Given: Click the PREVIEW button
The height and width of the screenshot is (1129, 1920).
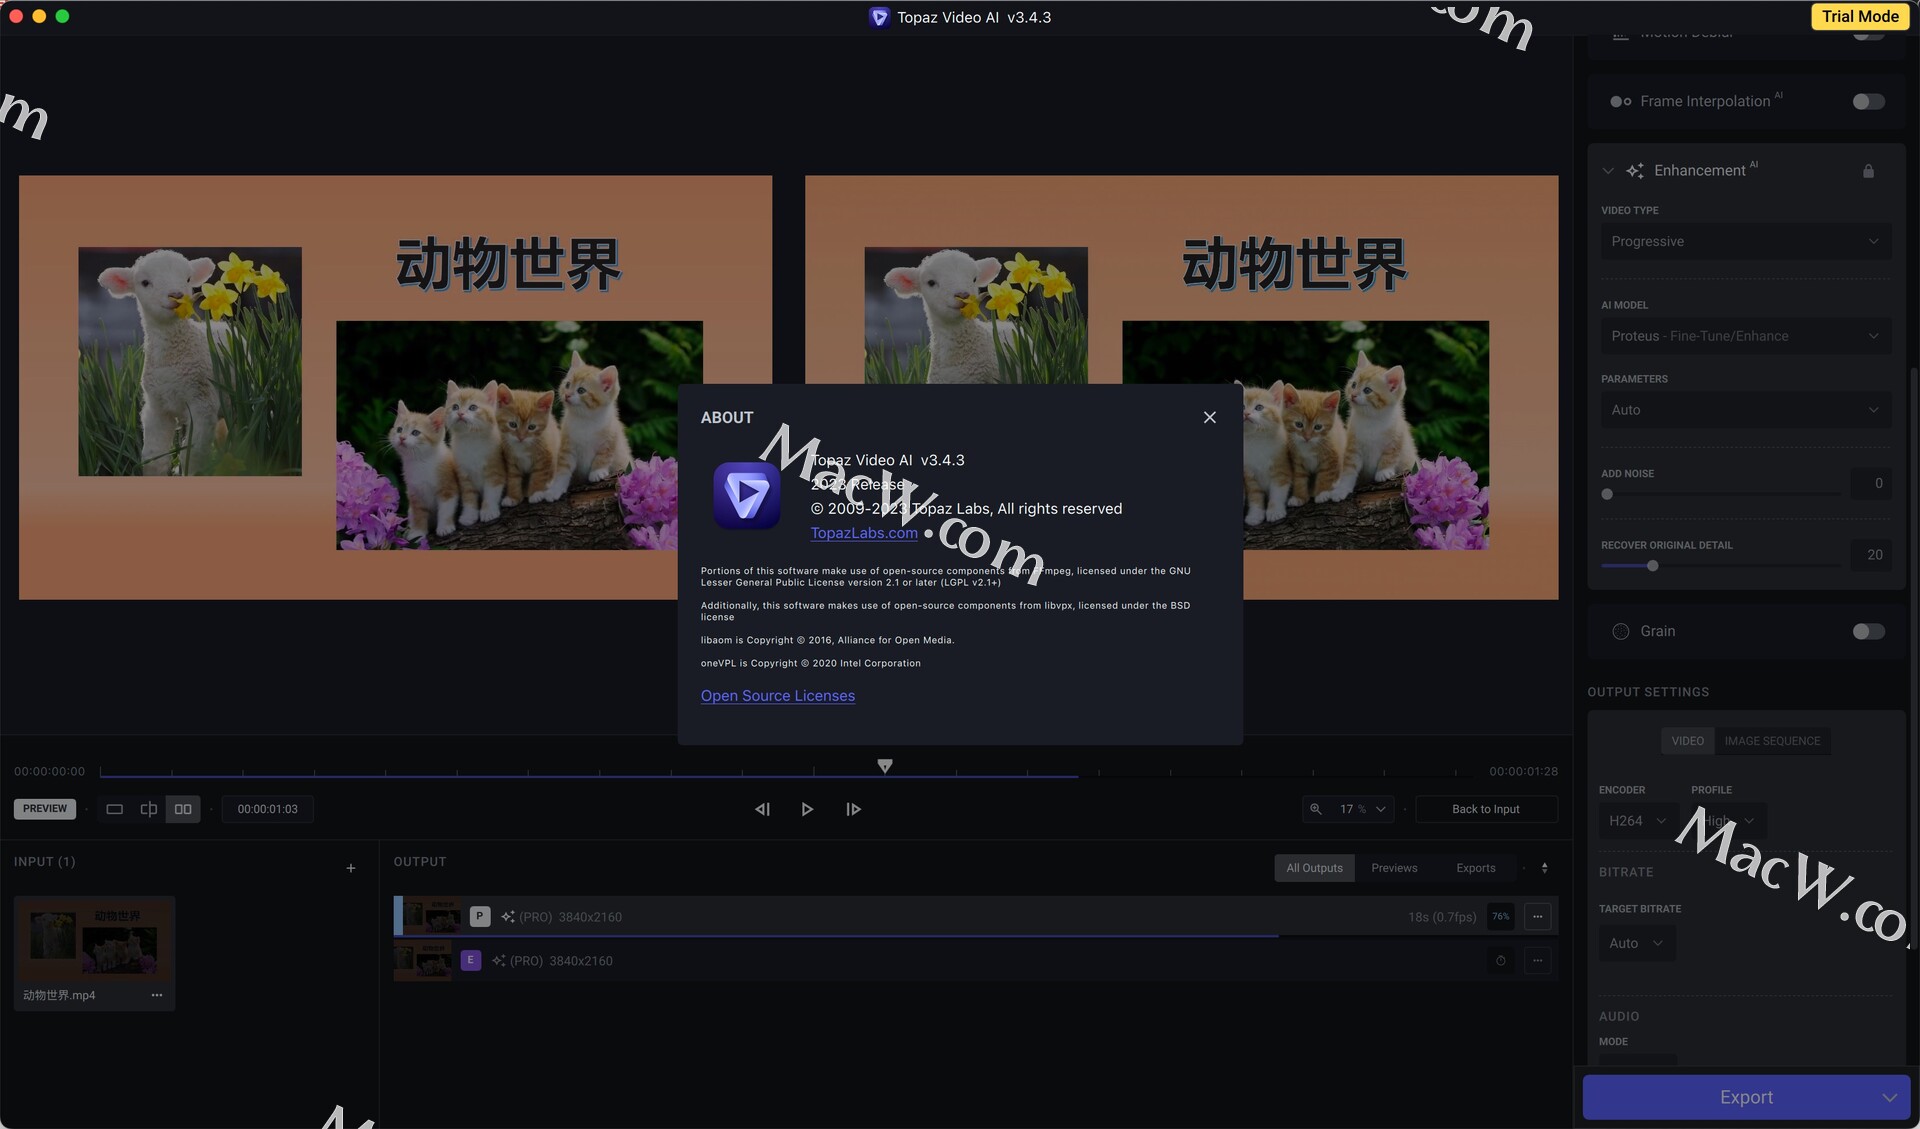Looking at the screenshot, I should point(45,809).
